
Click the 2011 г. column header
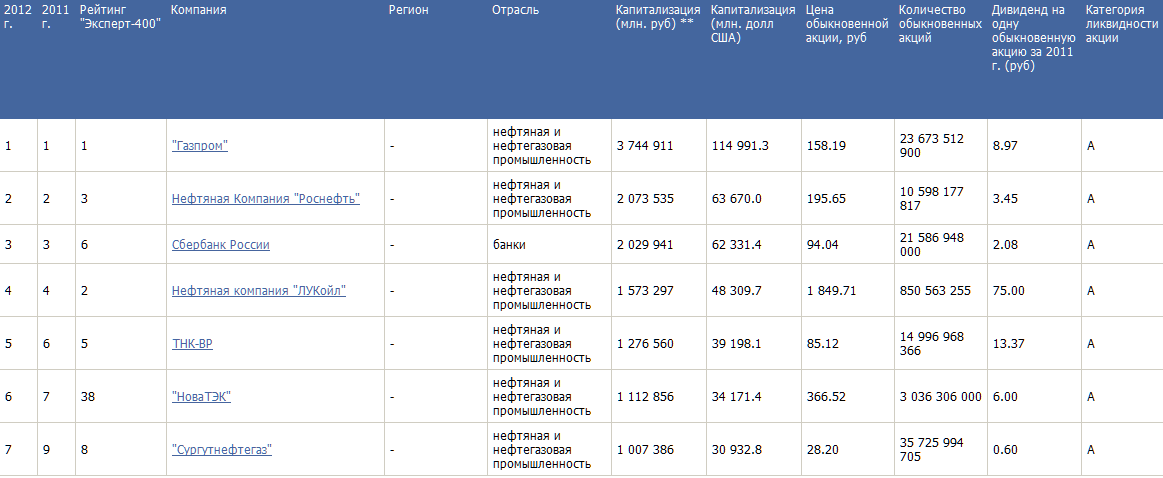pyautogui.click(x=56, y=17)
